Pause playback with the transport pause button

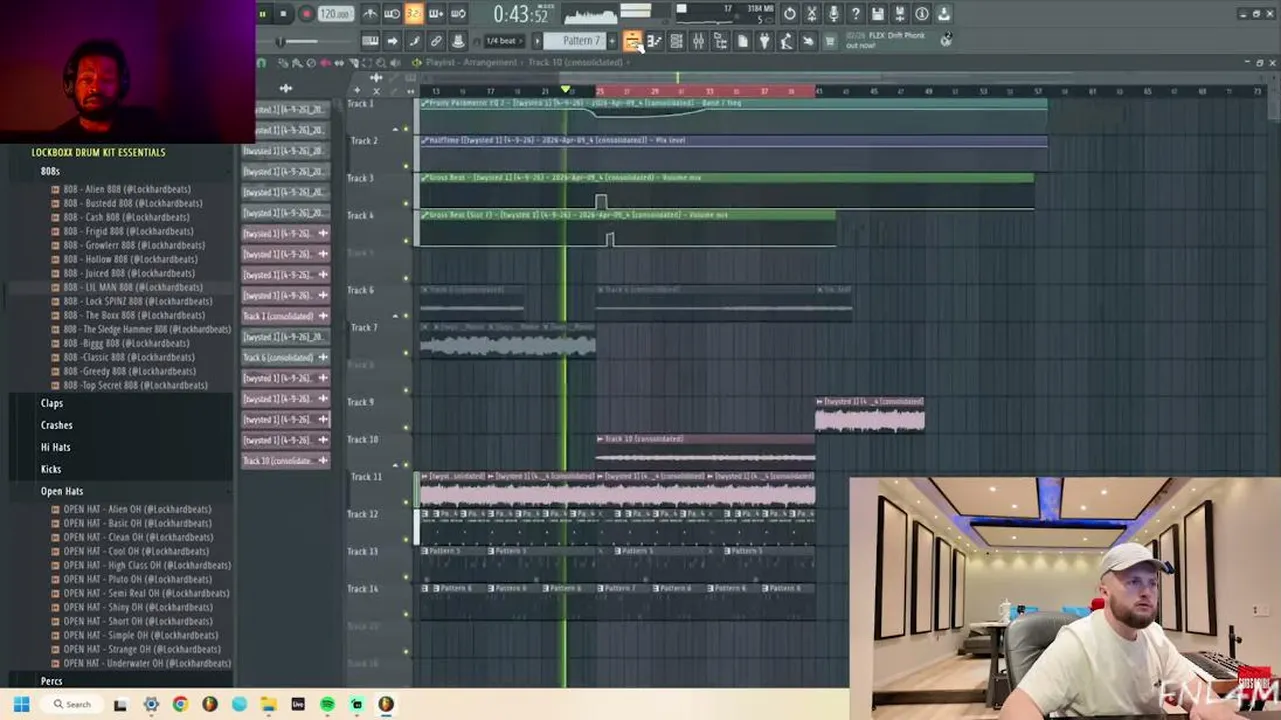point(263,14)
